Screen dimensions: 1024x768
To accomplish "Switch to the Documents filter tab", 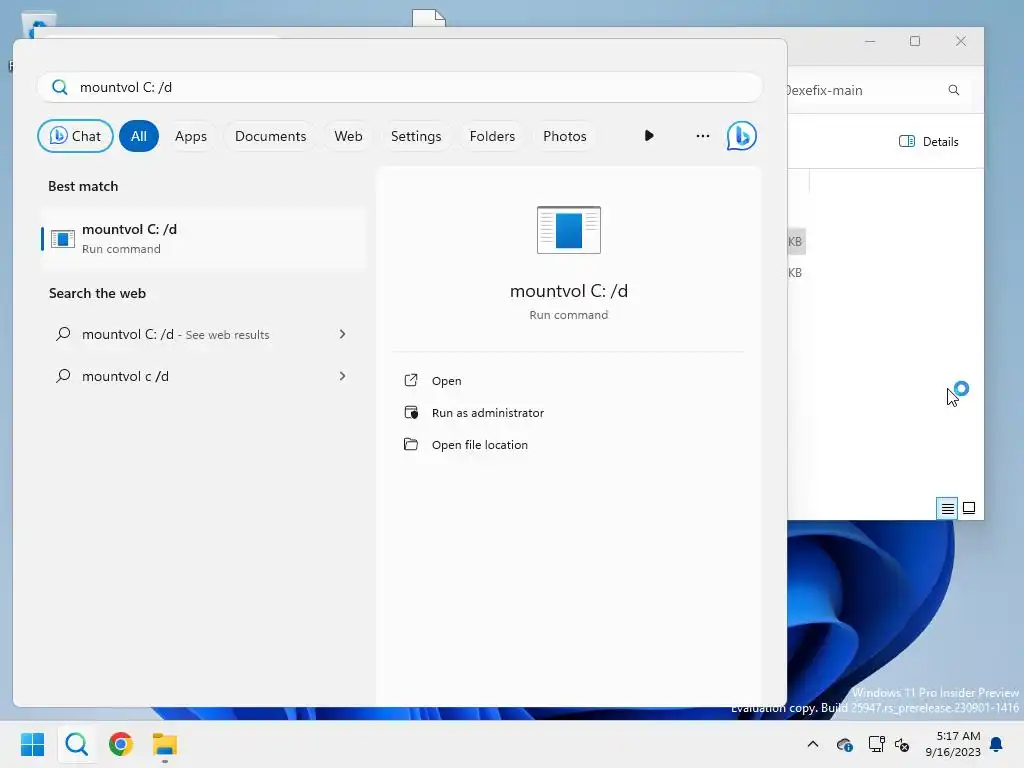I will (x=270, y=136).
